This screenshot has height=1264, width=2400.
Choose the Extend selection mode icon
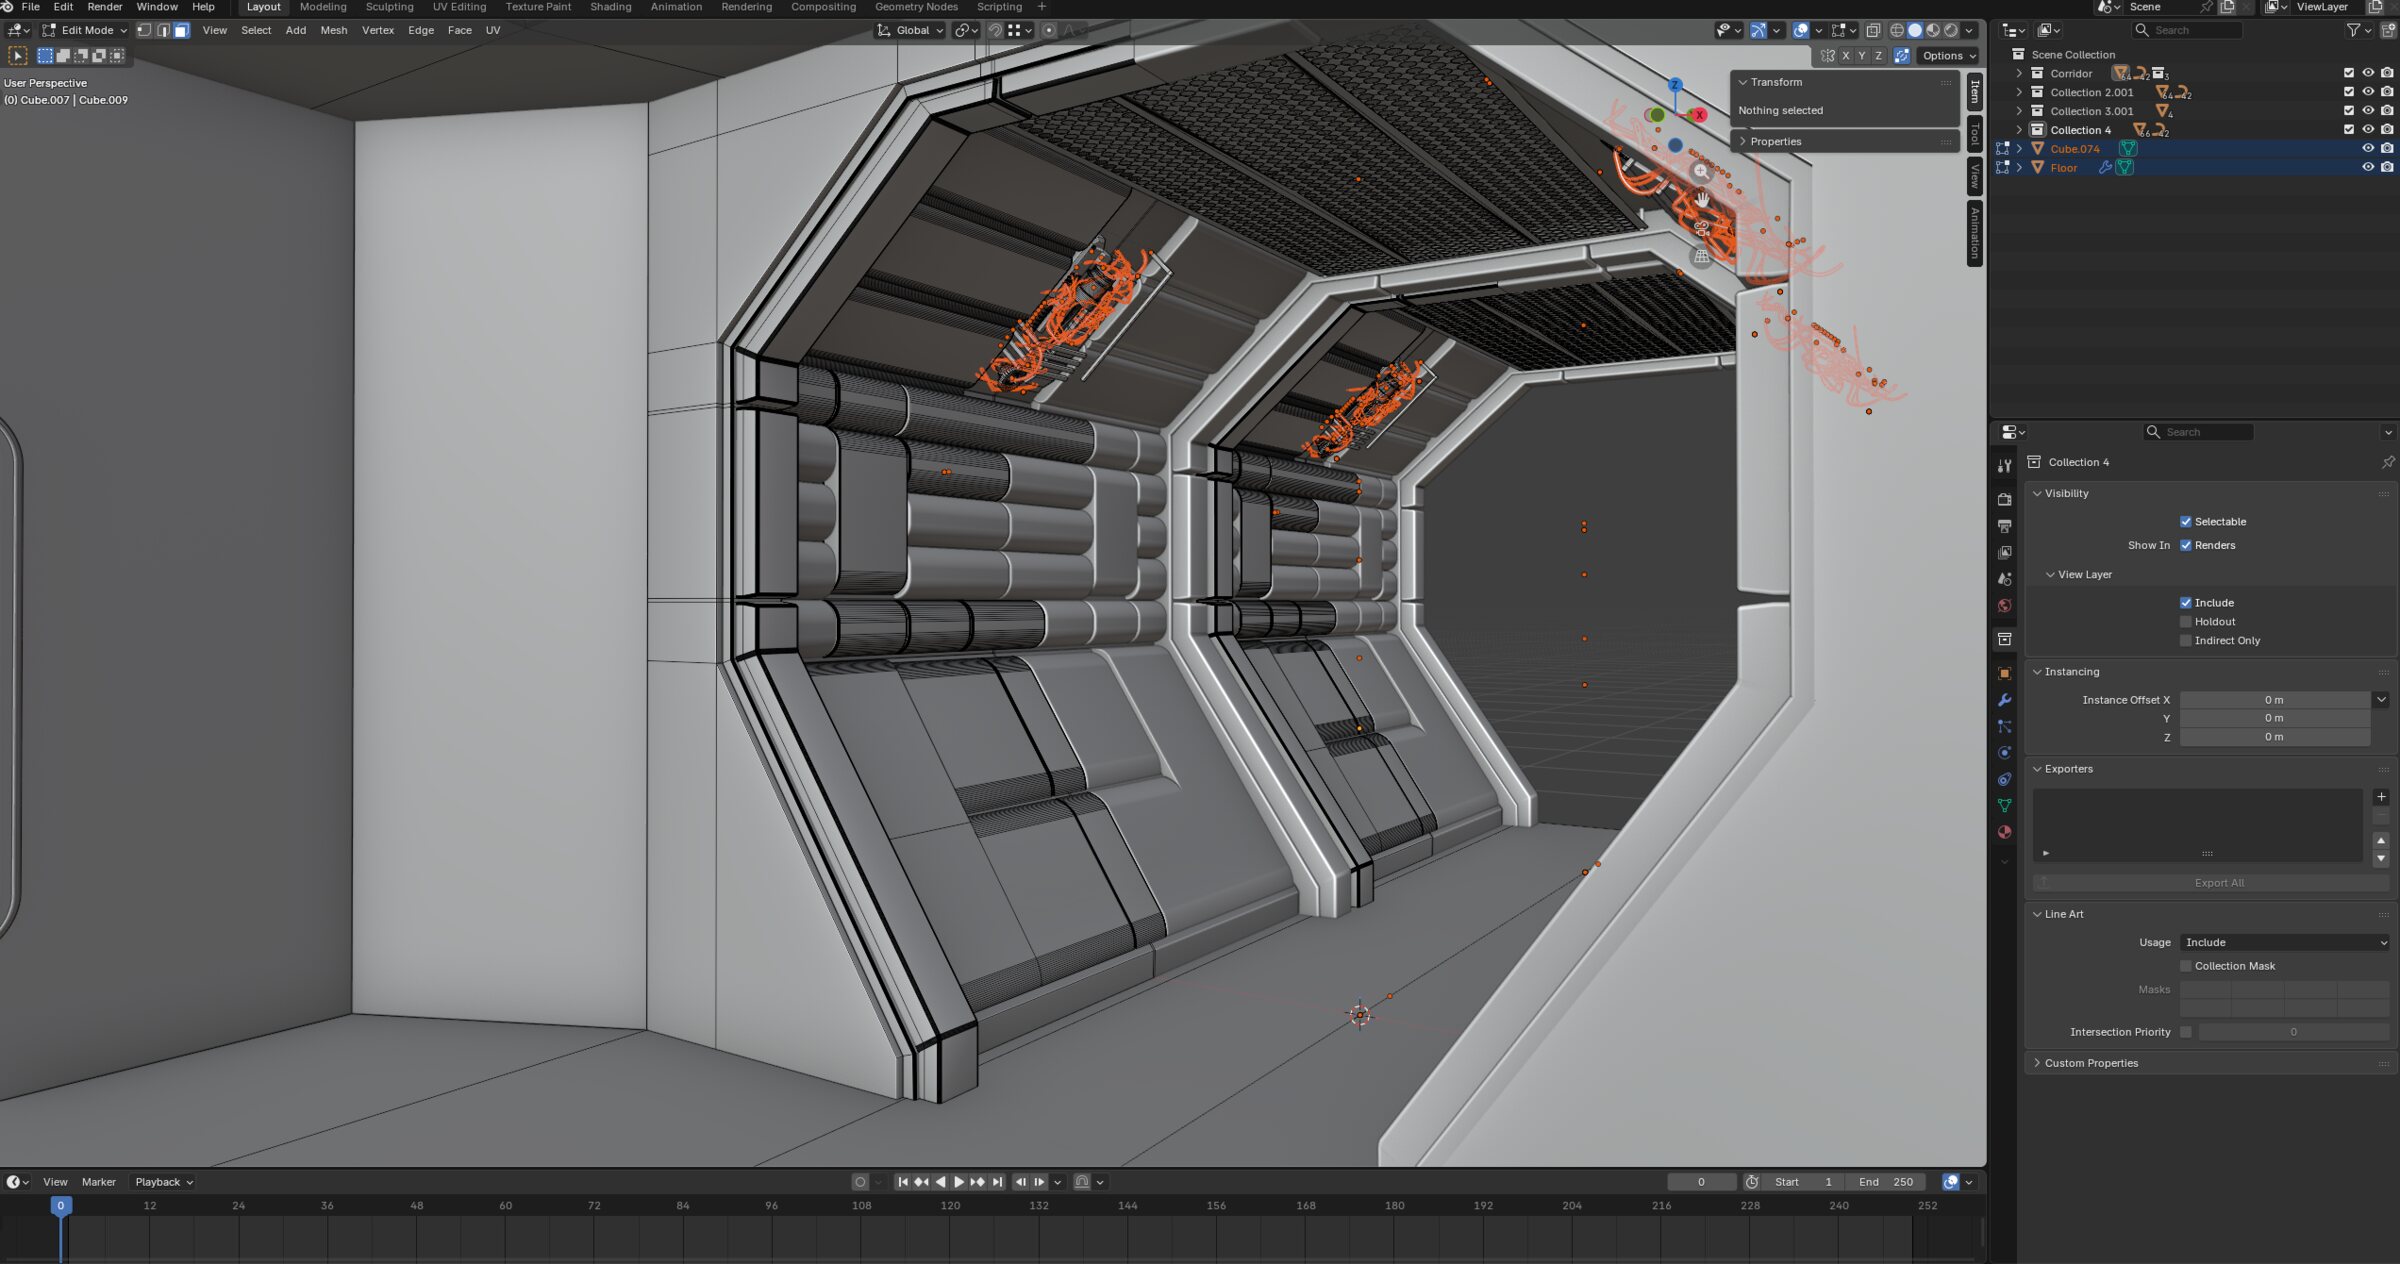63,56
